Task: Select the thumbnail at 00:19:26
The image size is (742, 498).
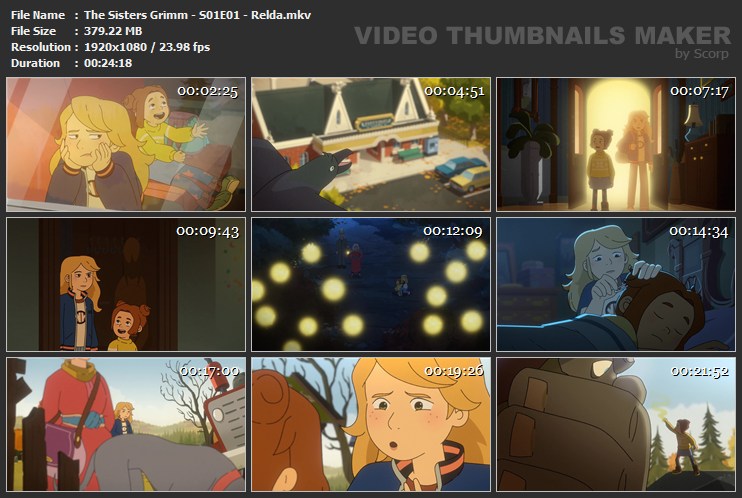Action: (371, 425)
